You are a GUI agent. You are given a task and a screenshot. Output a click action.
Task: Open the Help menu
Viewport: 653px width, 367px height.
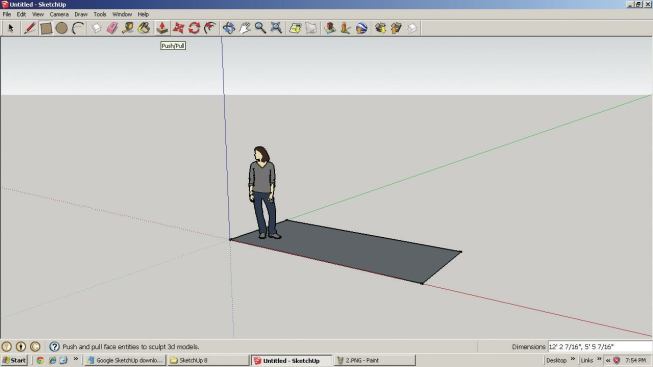coord(143,14)
